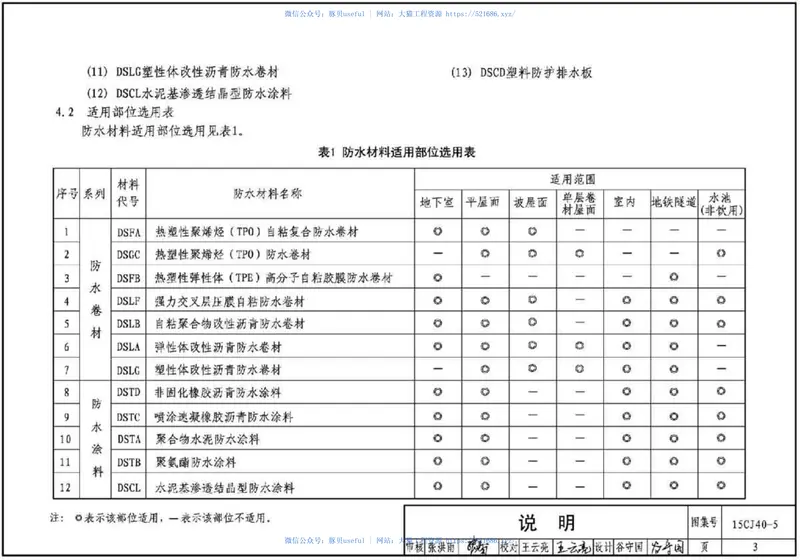Click the line (12) DSCL水泥基渗透结晶型防水涂料 above the table

189,93
